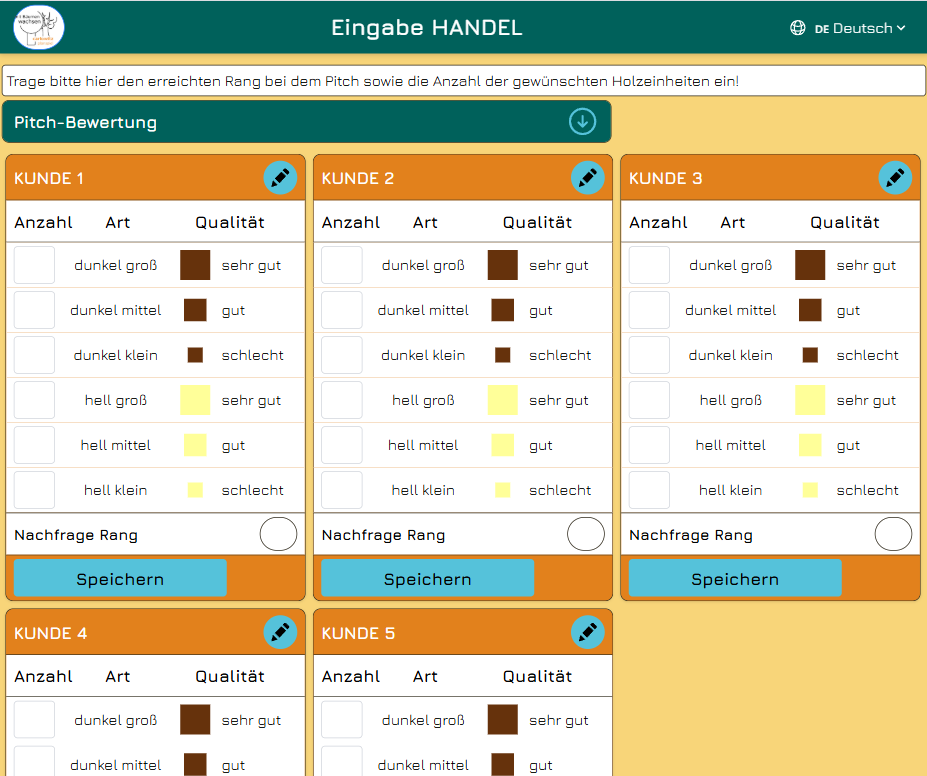
Task: Save Kunde 3 with Speichern button
Action: 735,579
